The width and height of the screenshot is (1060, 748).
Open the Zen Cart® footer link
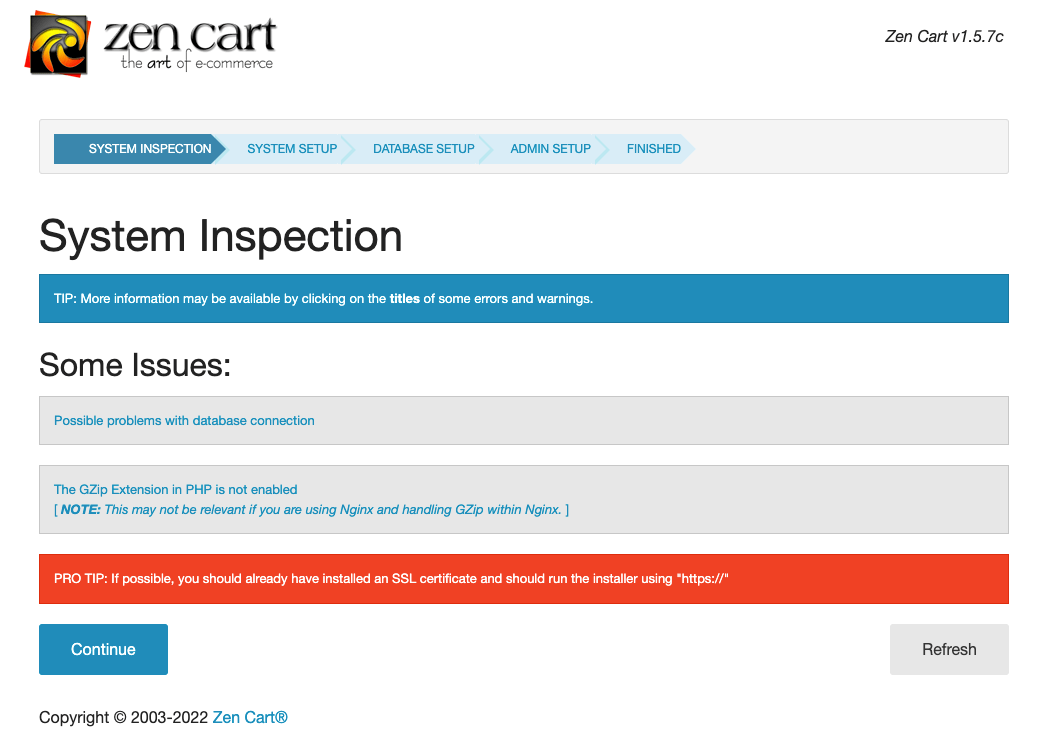pyautogui.click(x=250, y=718)
